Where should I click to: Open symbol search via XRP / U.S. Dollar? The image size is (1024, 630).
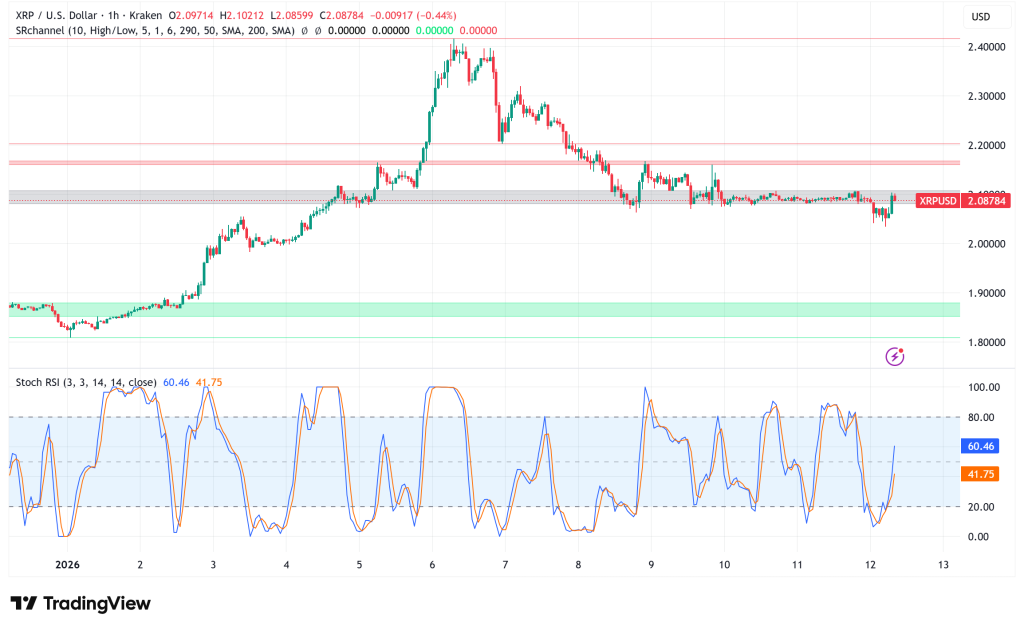click(x=57, y=15)
